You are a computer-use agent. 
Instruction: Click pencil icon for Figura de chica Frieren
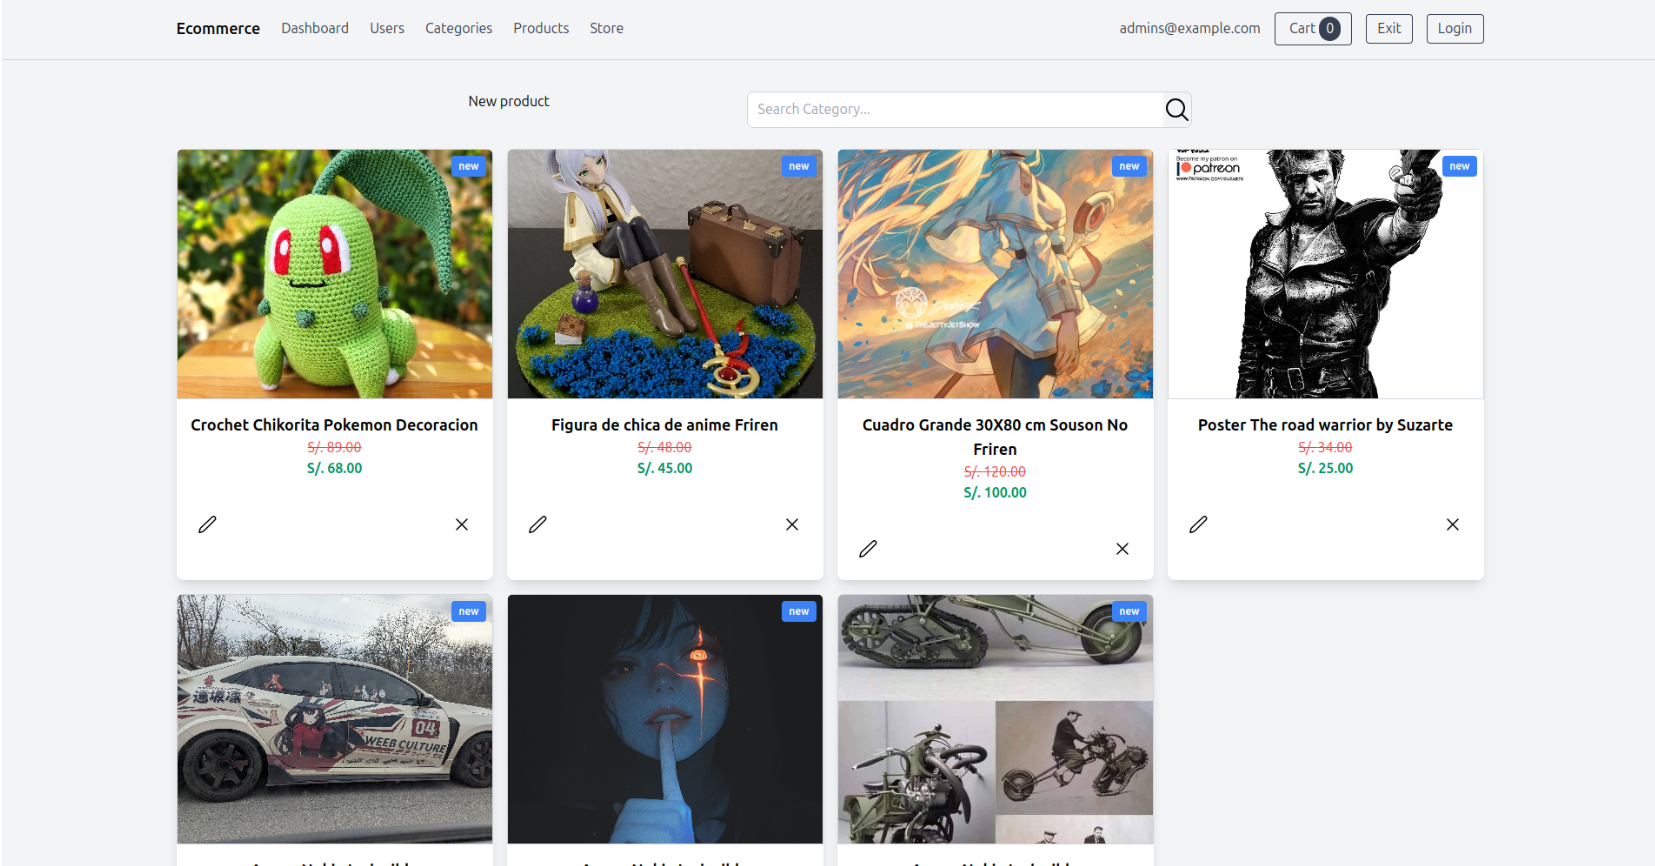[538, 524]
